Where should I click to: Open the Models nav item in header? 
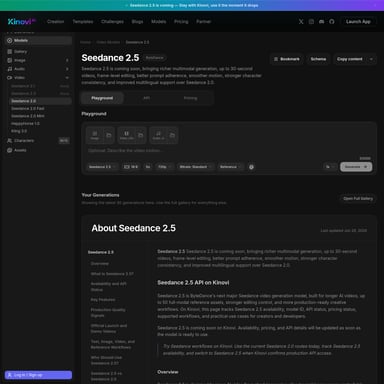coord(159,22)
